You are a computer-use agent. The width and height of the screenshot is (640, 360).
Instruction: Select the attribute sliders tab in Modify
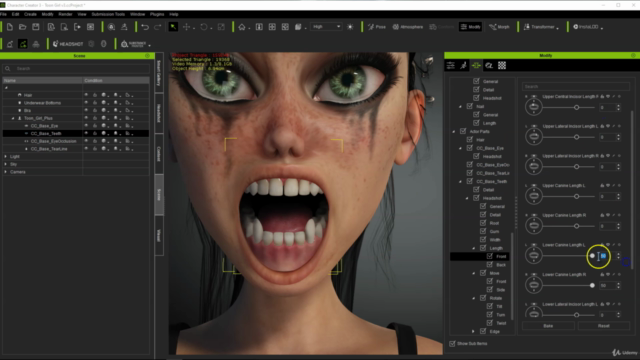click(451, 65)
